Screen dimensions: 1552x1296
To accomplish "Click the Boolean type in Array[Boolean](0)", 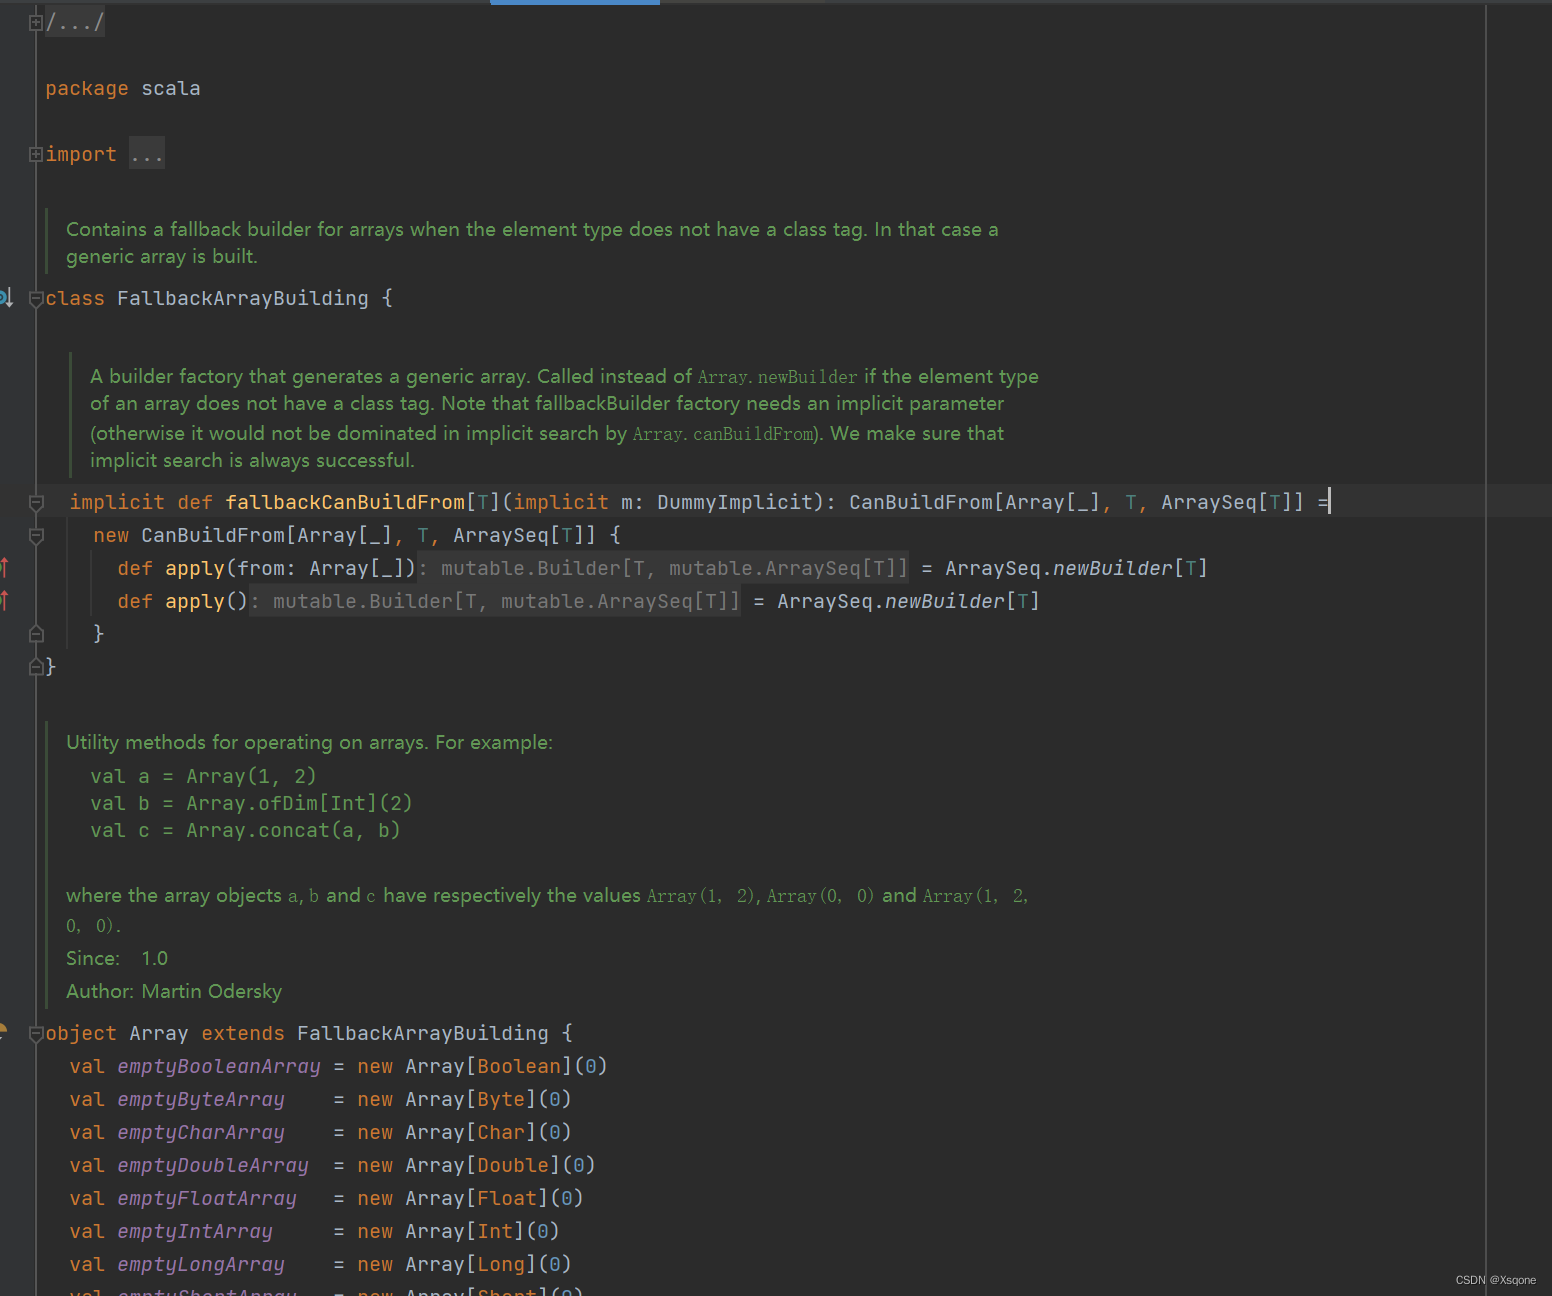I will (x=519, y=1067).
